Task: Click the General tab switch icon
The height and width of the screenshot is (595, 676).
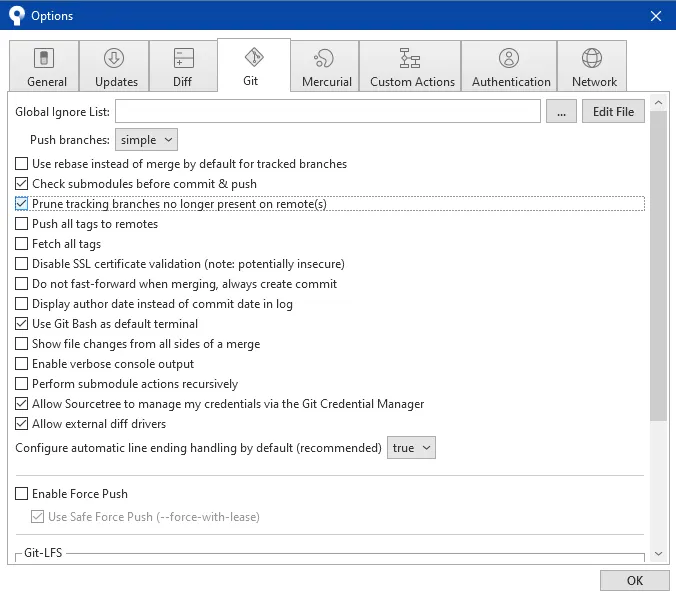Action: coord(44,58)
